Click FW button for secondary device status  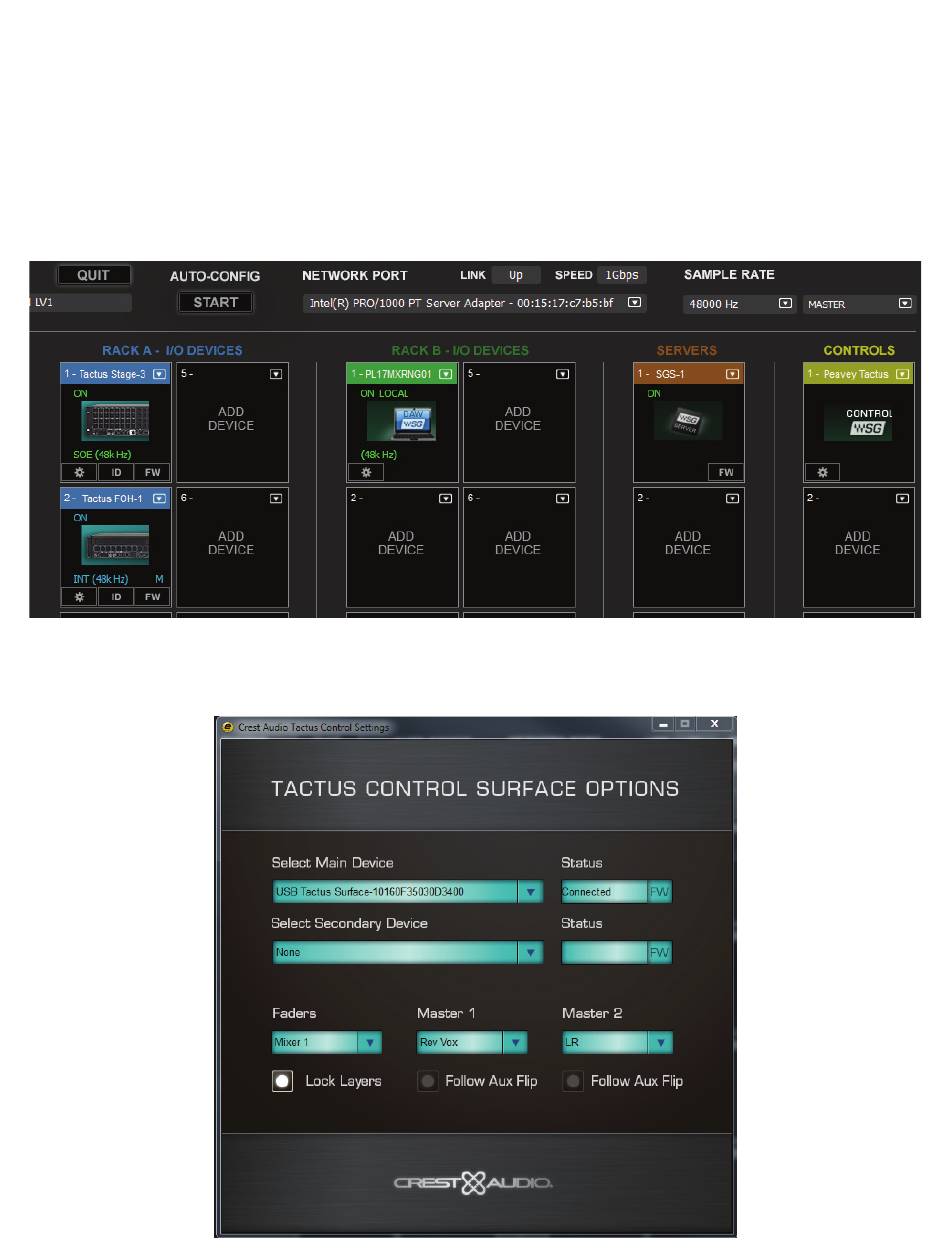coord(659,953)
